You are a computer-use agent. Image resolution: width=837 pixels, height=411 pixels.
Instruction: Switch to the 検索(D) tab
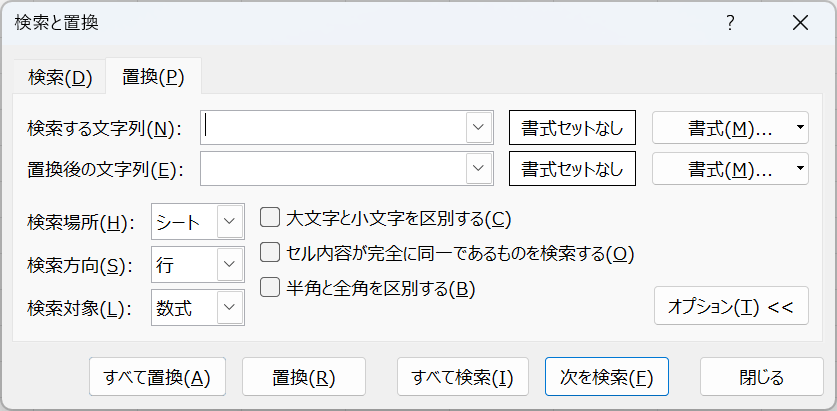coord(60,77)
